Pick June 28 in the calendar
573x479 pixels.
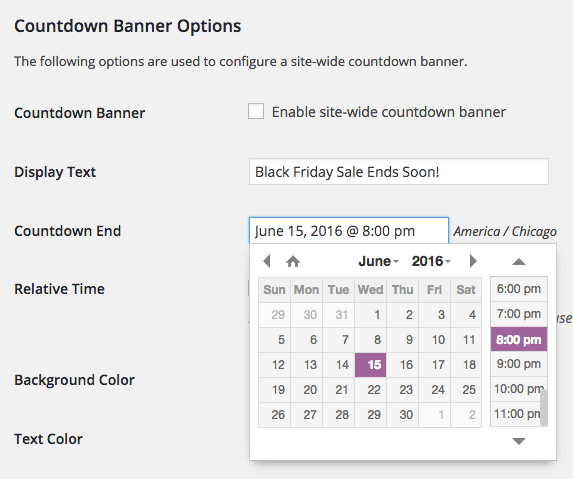coord(338,415)
